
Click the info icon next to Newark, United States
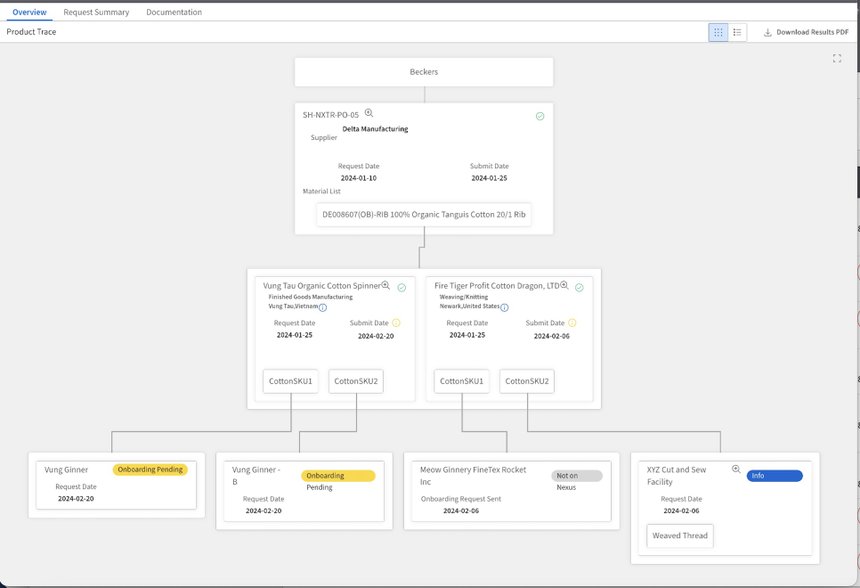pyautogui.click(x=504, y=308)
